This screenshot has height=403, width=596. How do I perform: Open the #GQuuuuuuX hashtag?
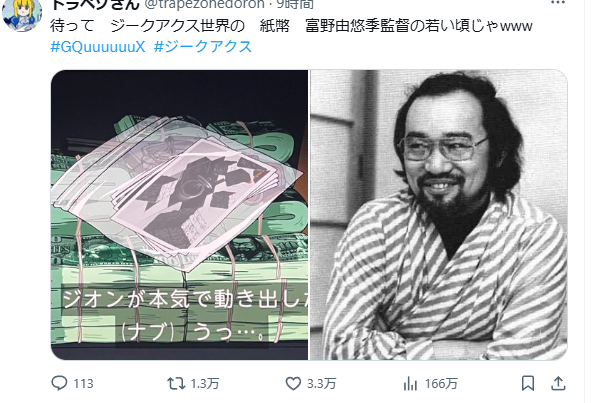pos(98,46)
